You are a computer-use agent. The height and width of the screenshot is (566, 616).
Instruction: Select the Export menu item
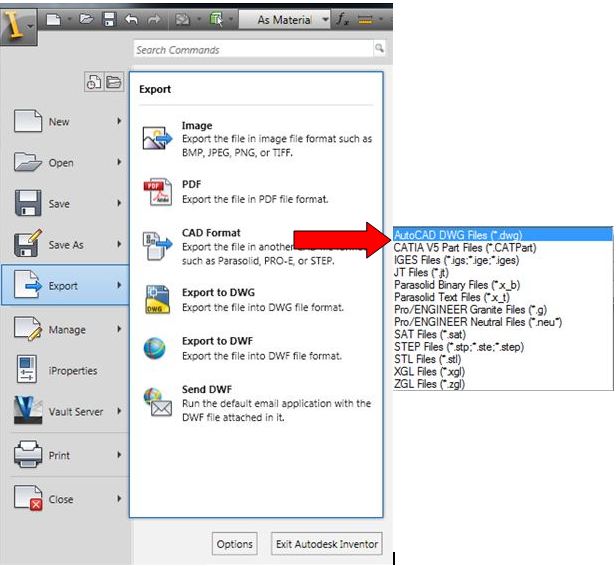66,285
